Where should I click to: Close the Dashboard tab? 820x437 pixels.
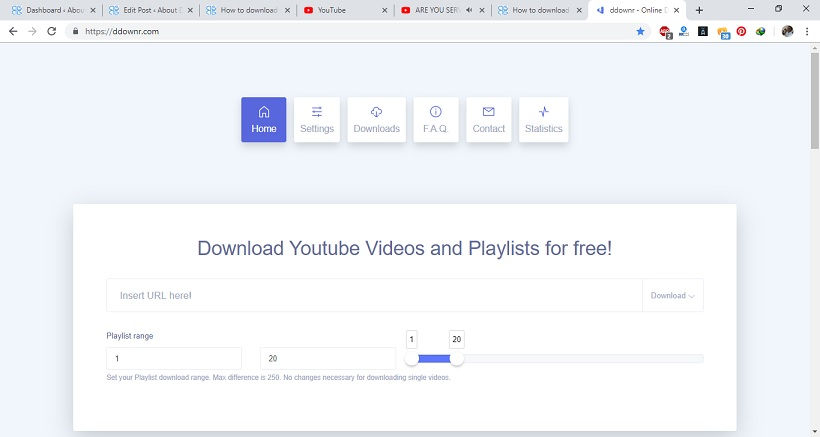coord(93,10)
